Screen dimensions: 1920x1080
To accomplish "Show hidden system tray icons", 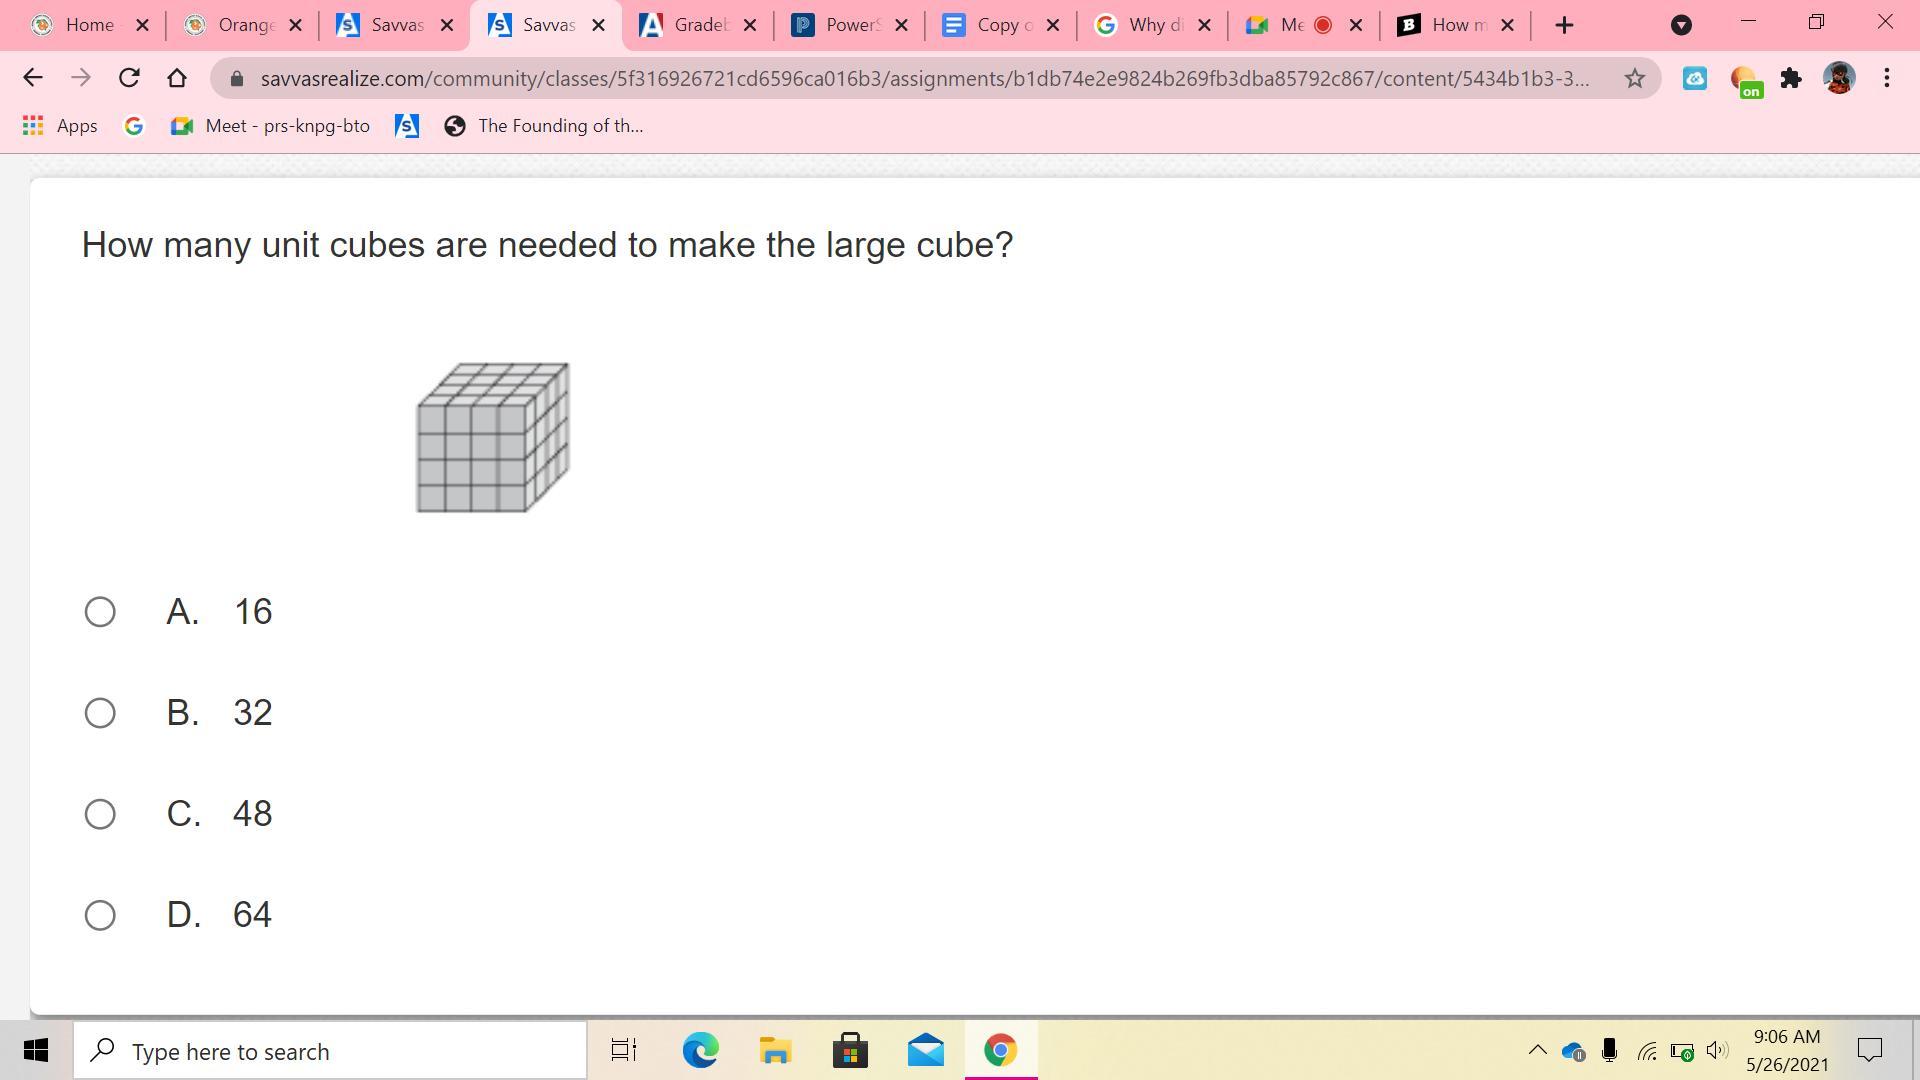I will (x=1537, y=1050).
